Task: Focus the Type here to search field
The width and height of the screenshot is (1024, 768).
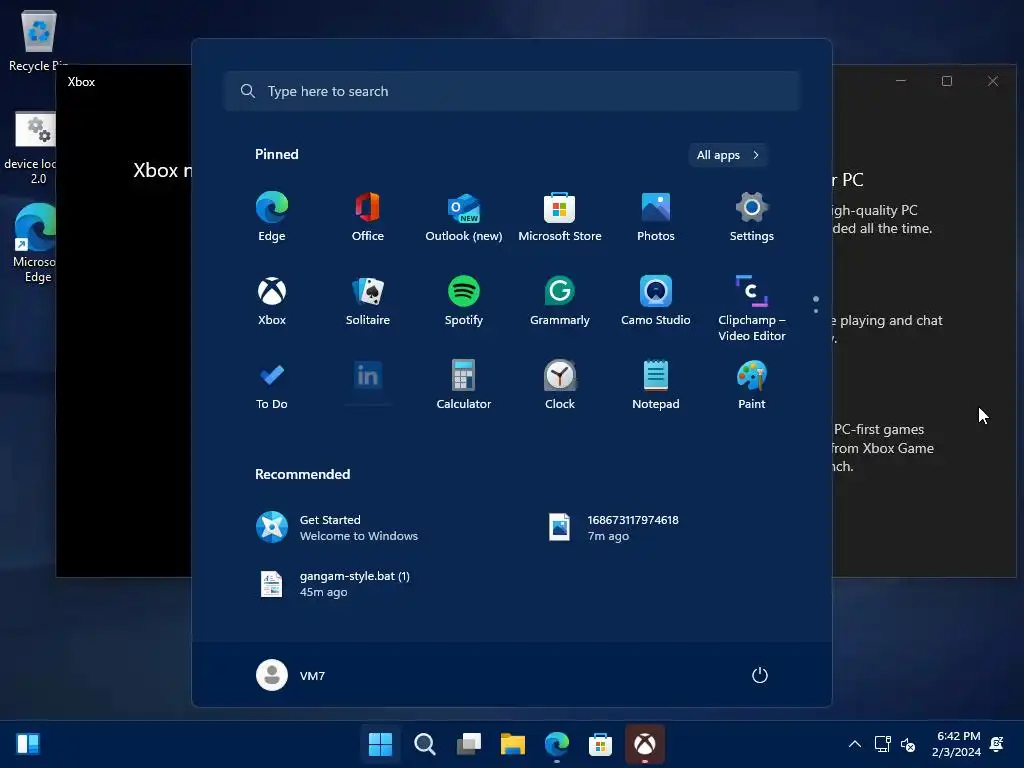Action: (512, 91)
